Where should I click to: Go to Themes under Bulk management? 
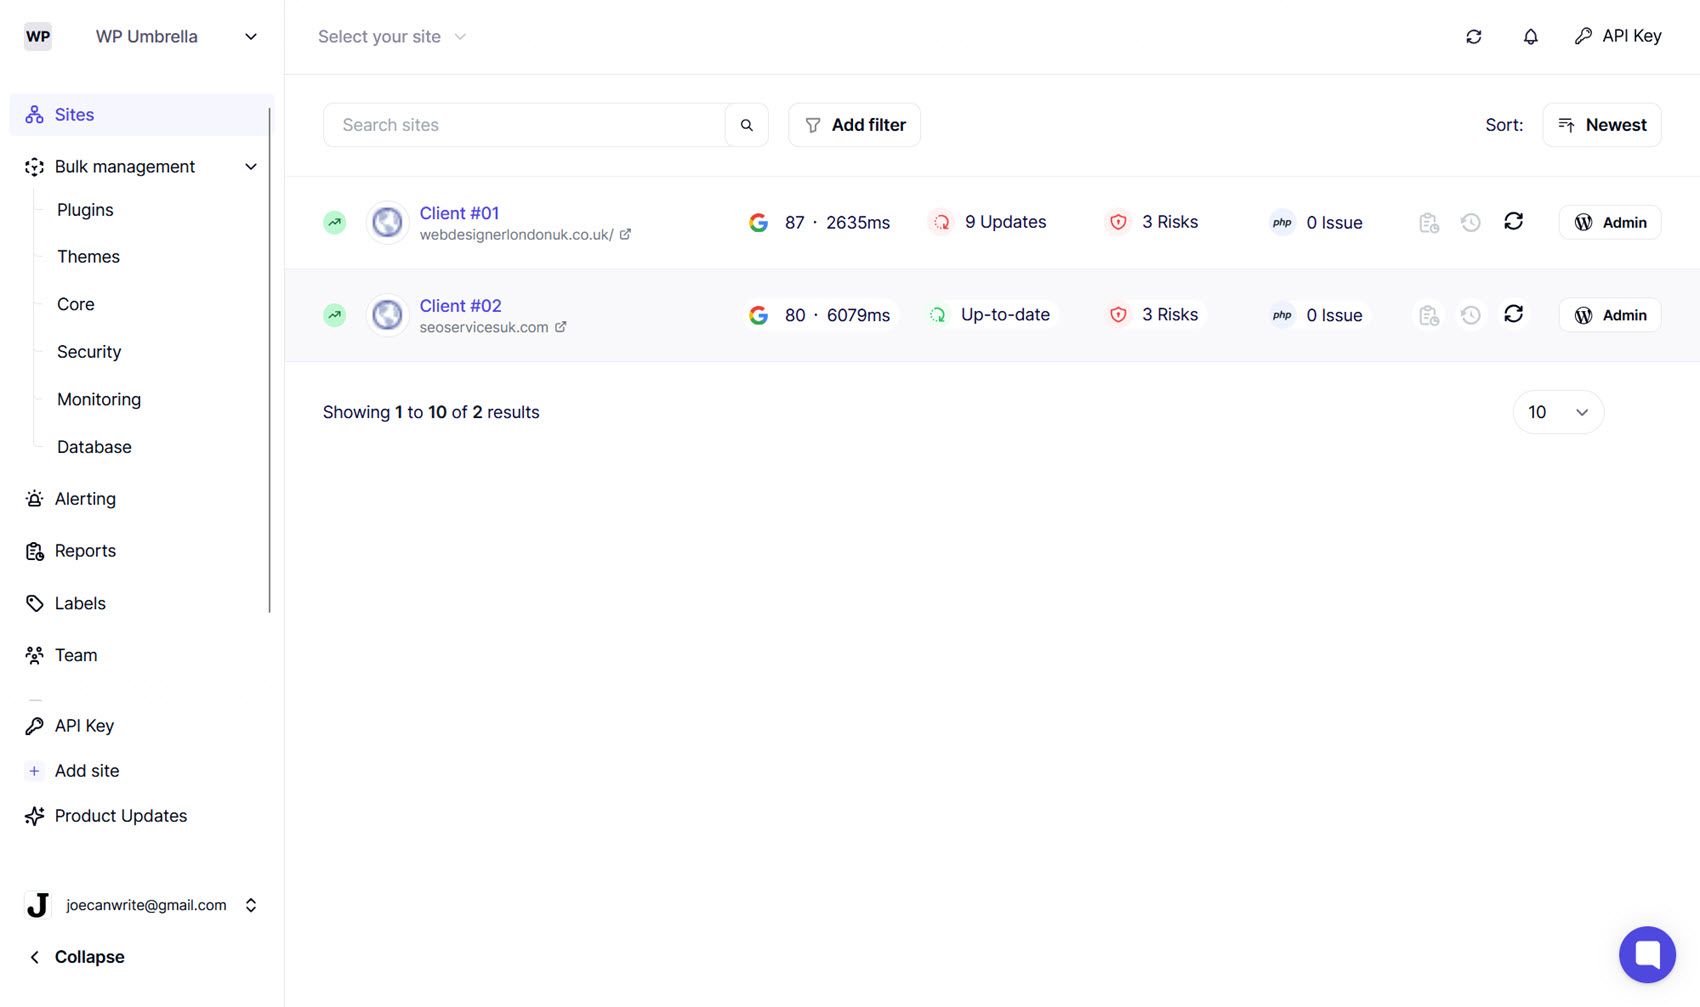tap(87, 256)
